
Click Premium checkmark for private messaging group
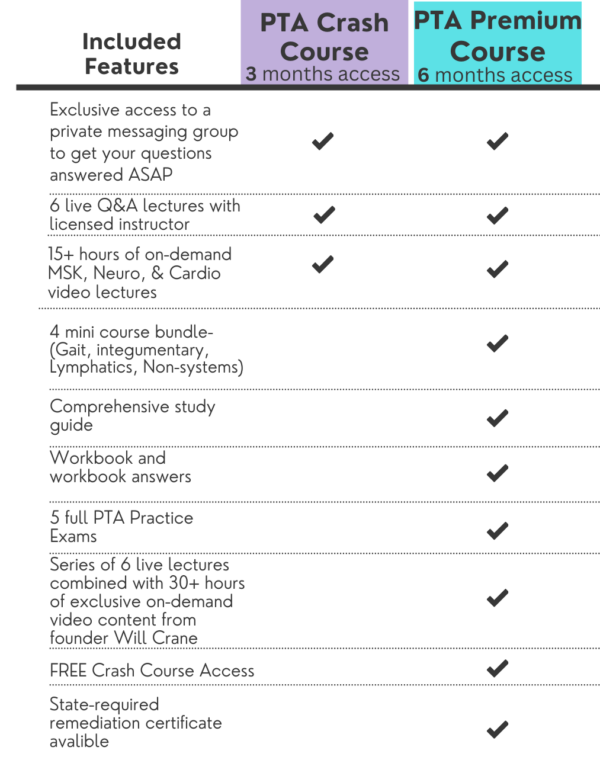497,142
